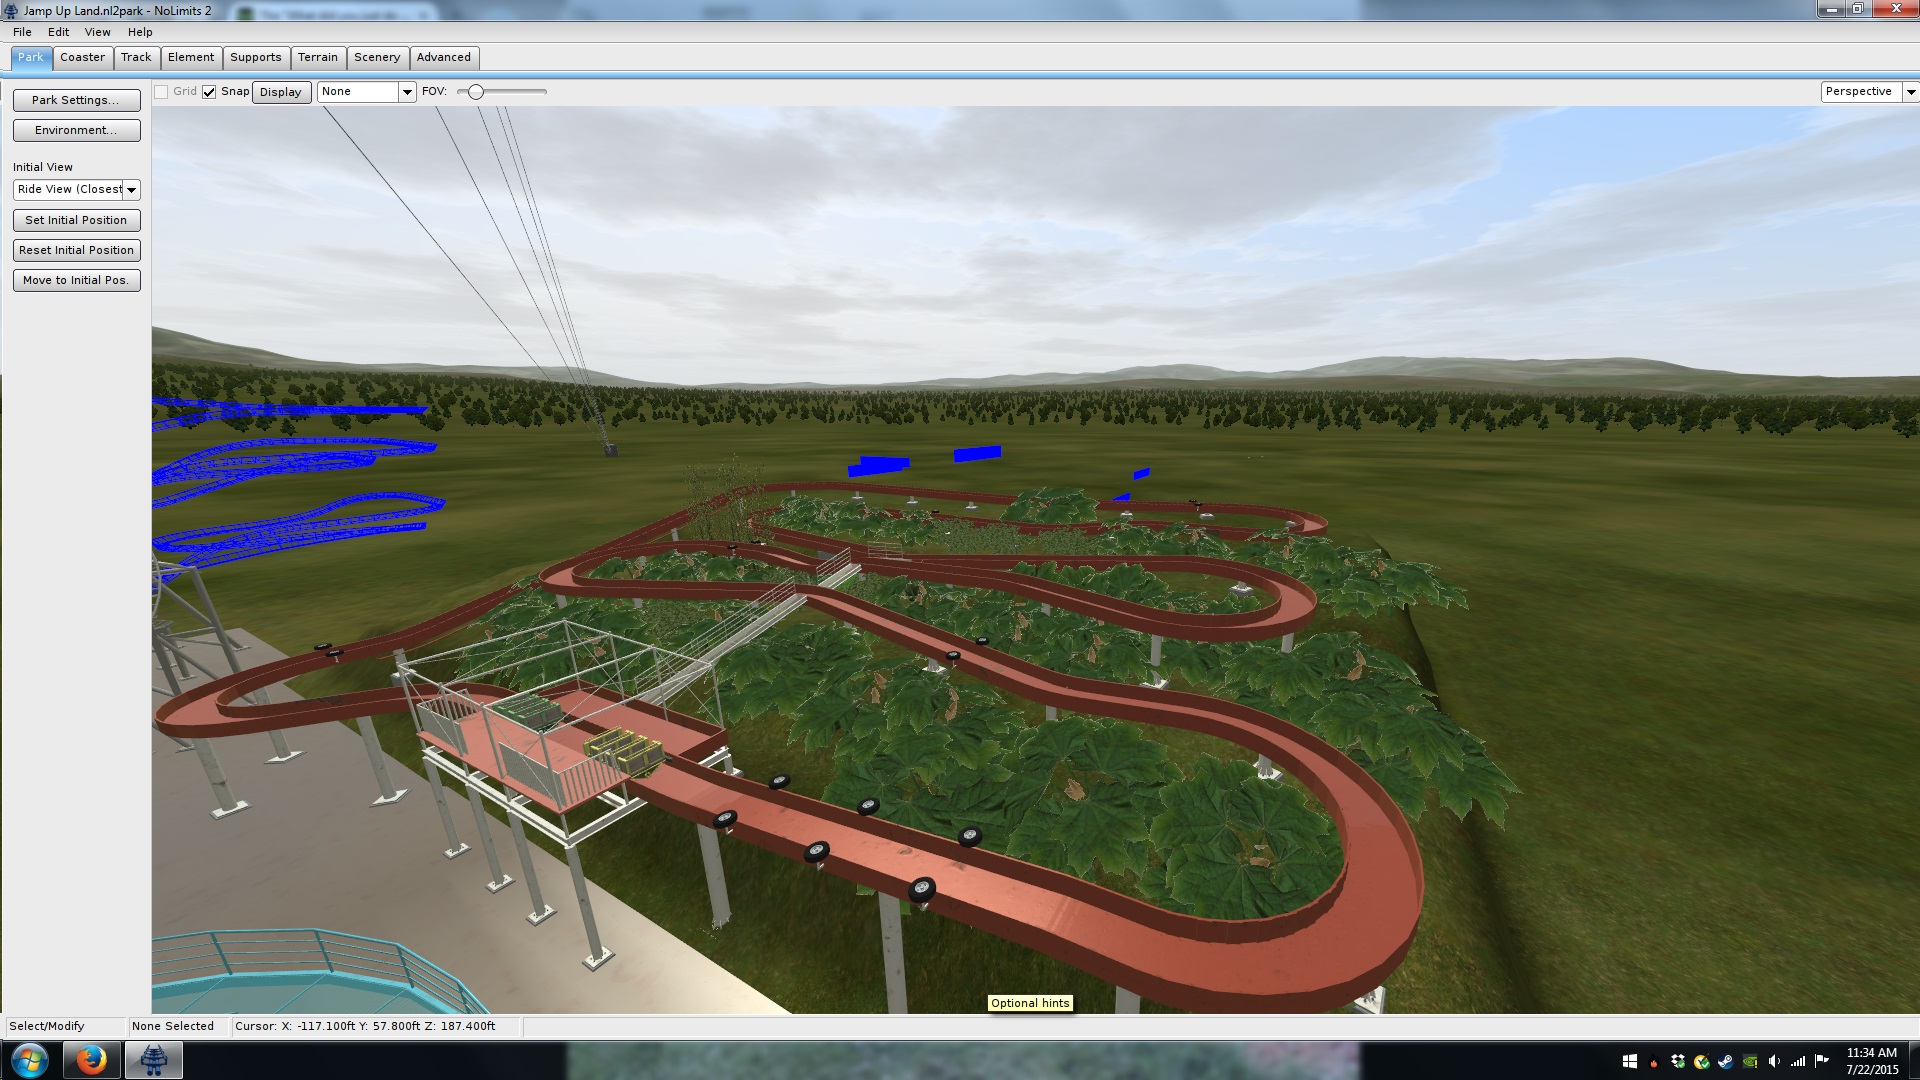Click the Action Center flag icon
Image resolution: width=1920 pixels, height=1080 pixels.
click(1821, 1061)
